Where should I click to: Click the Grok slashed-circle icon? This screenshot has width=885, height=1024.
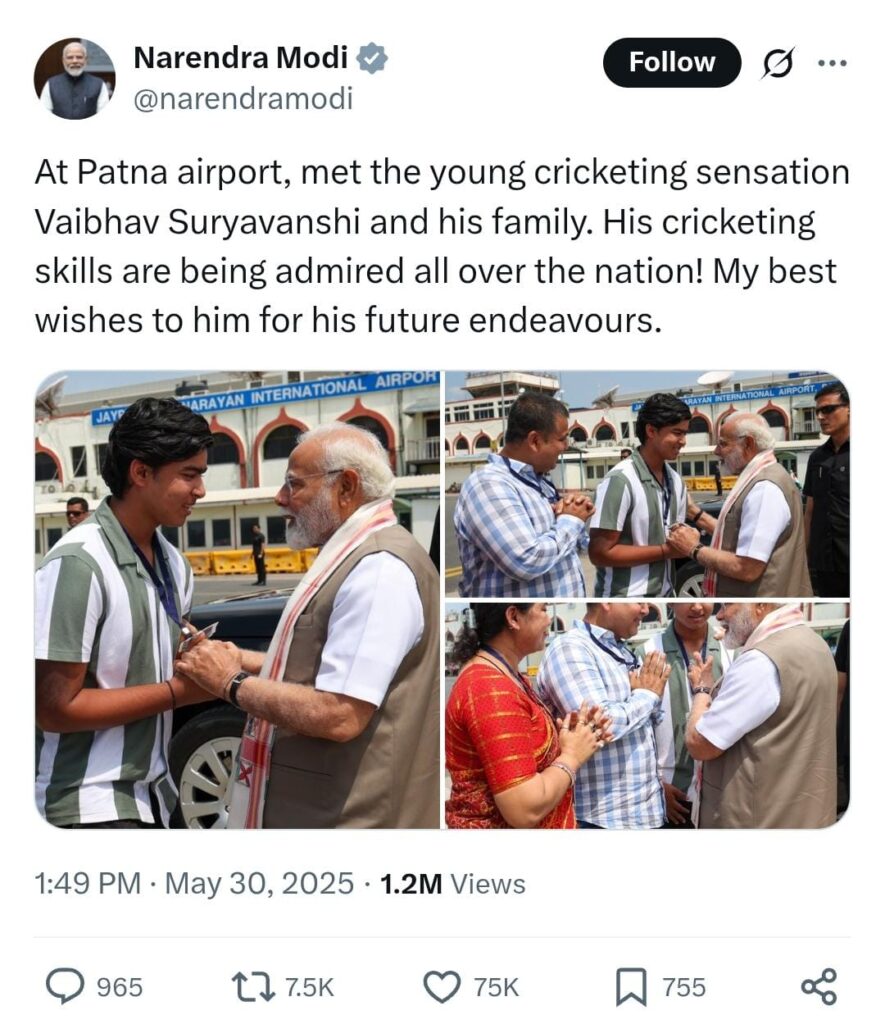point(778,63)
